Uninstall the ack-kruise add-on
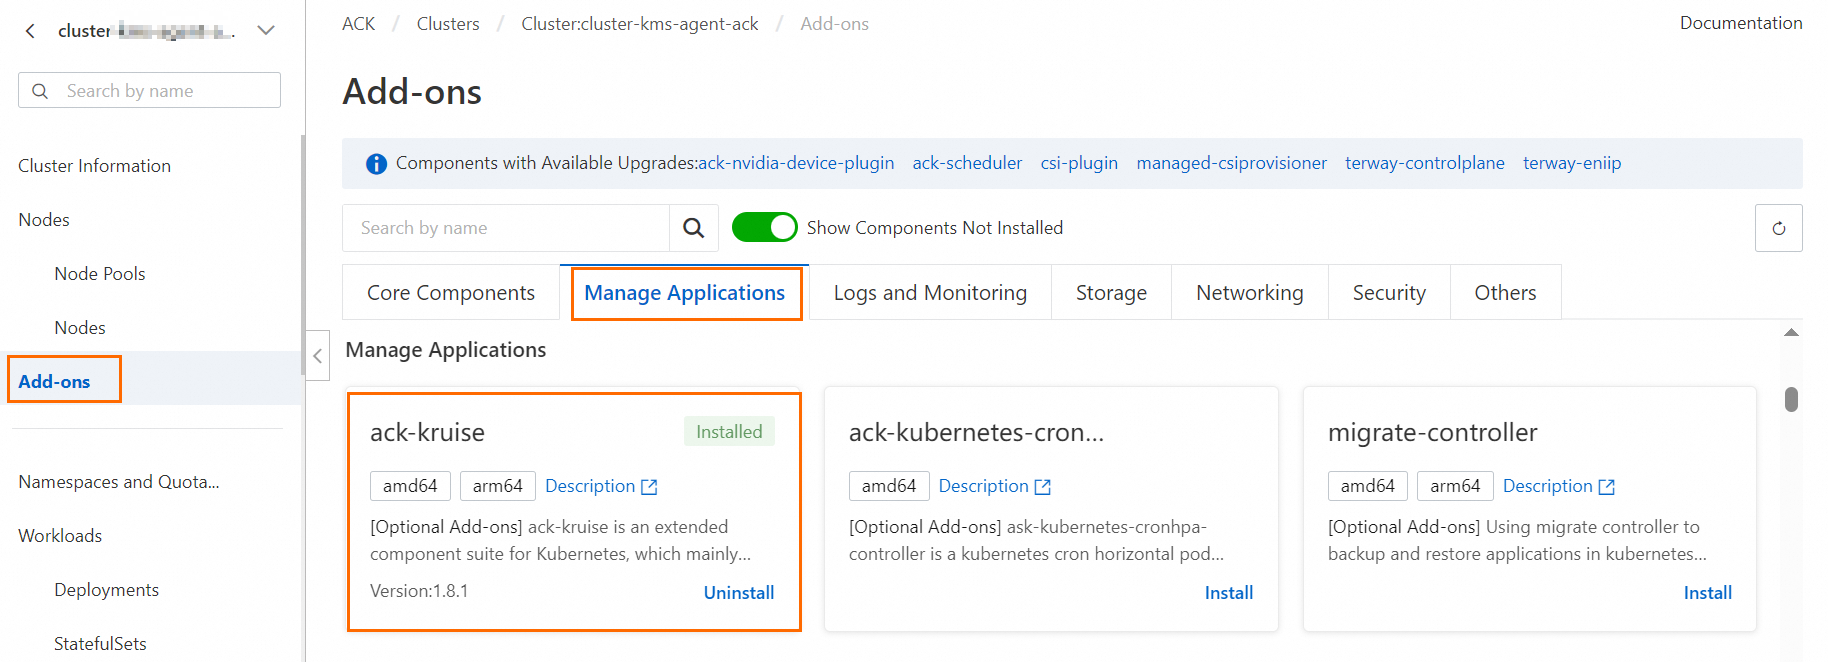The height and width of the screenshot is (662, 1828). (738, 593)
